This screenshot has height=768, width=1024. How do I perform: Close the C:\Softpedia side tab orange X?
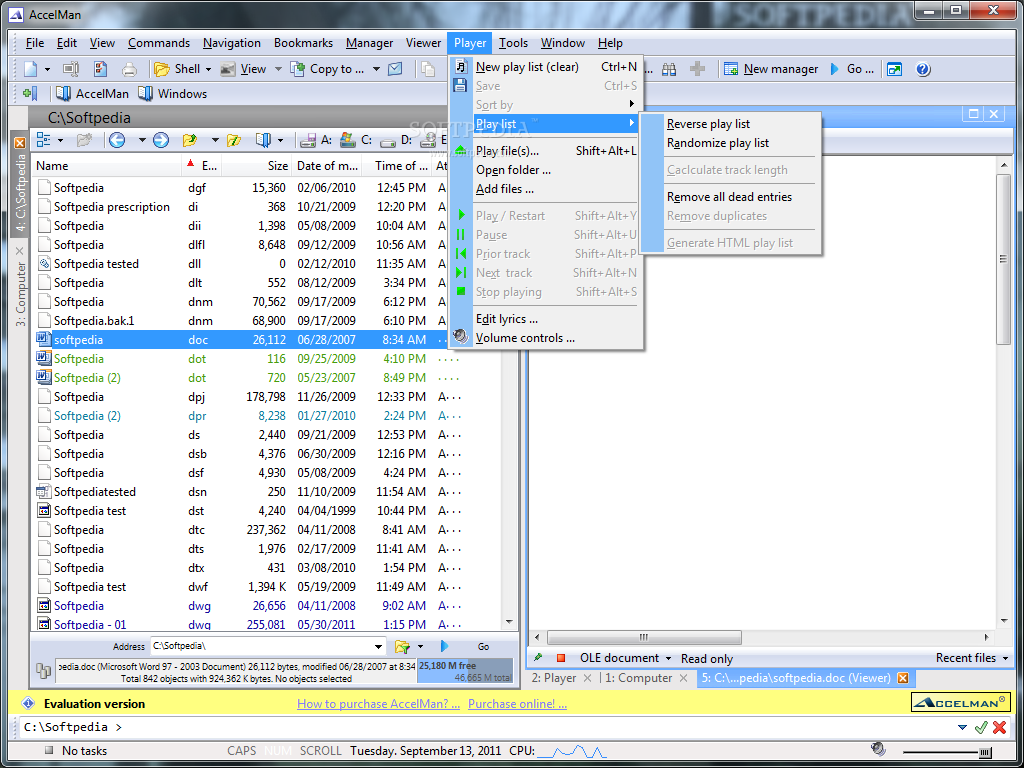[x=20, y=142]
